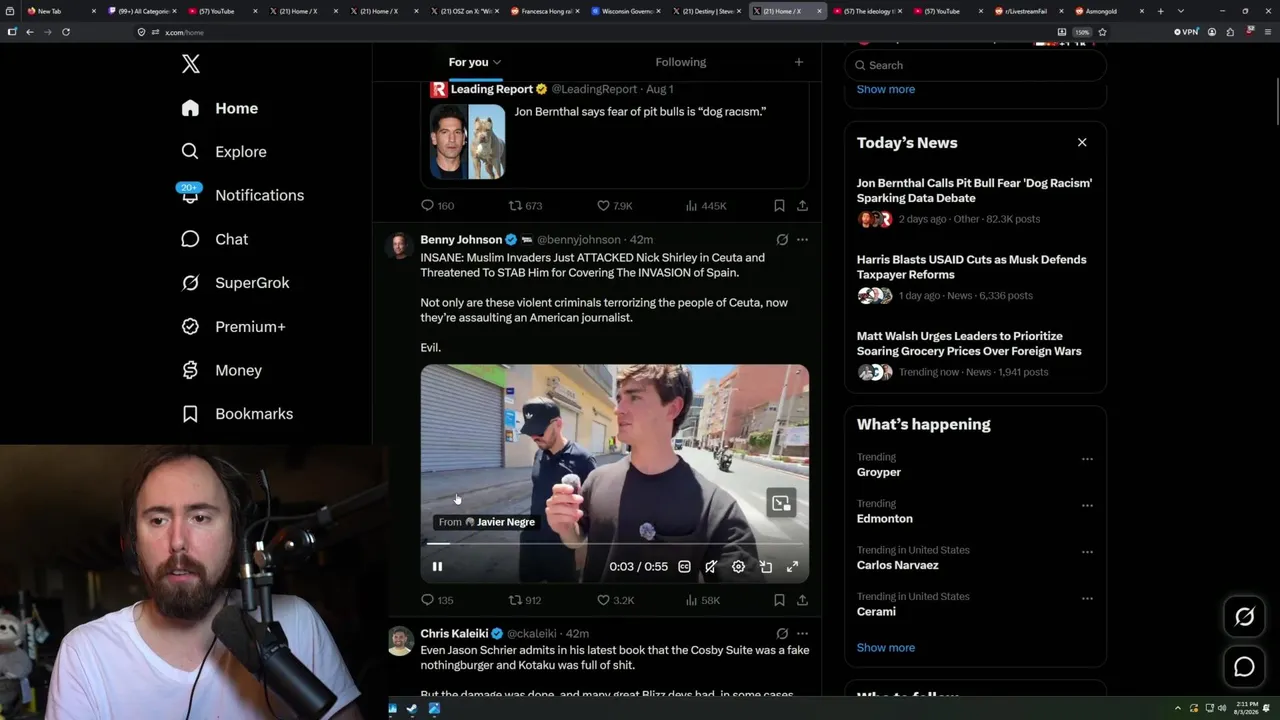Open more options on Benny Johnson's post
This screenshot has width=1280, height=720.
tap(802, 240)
